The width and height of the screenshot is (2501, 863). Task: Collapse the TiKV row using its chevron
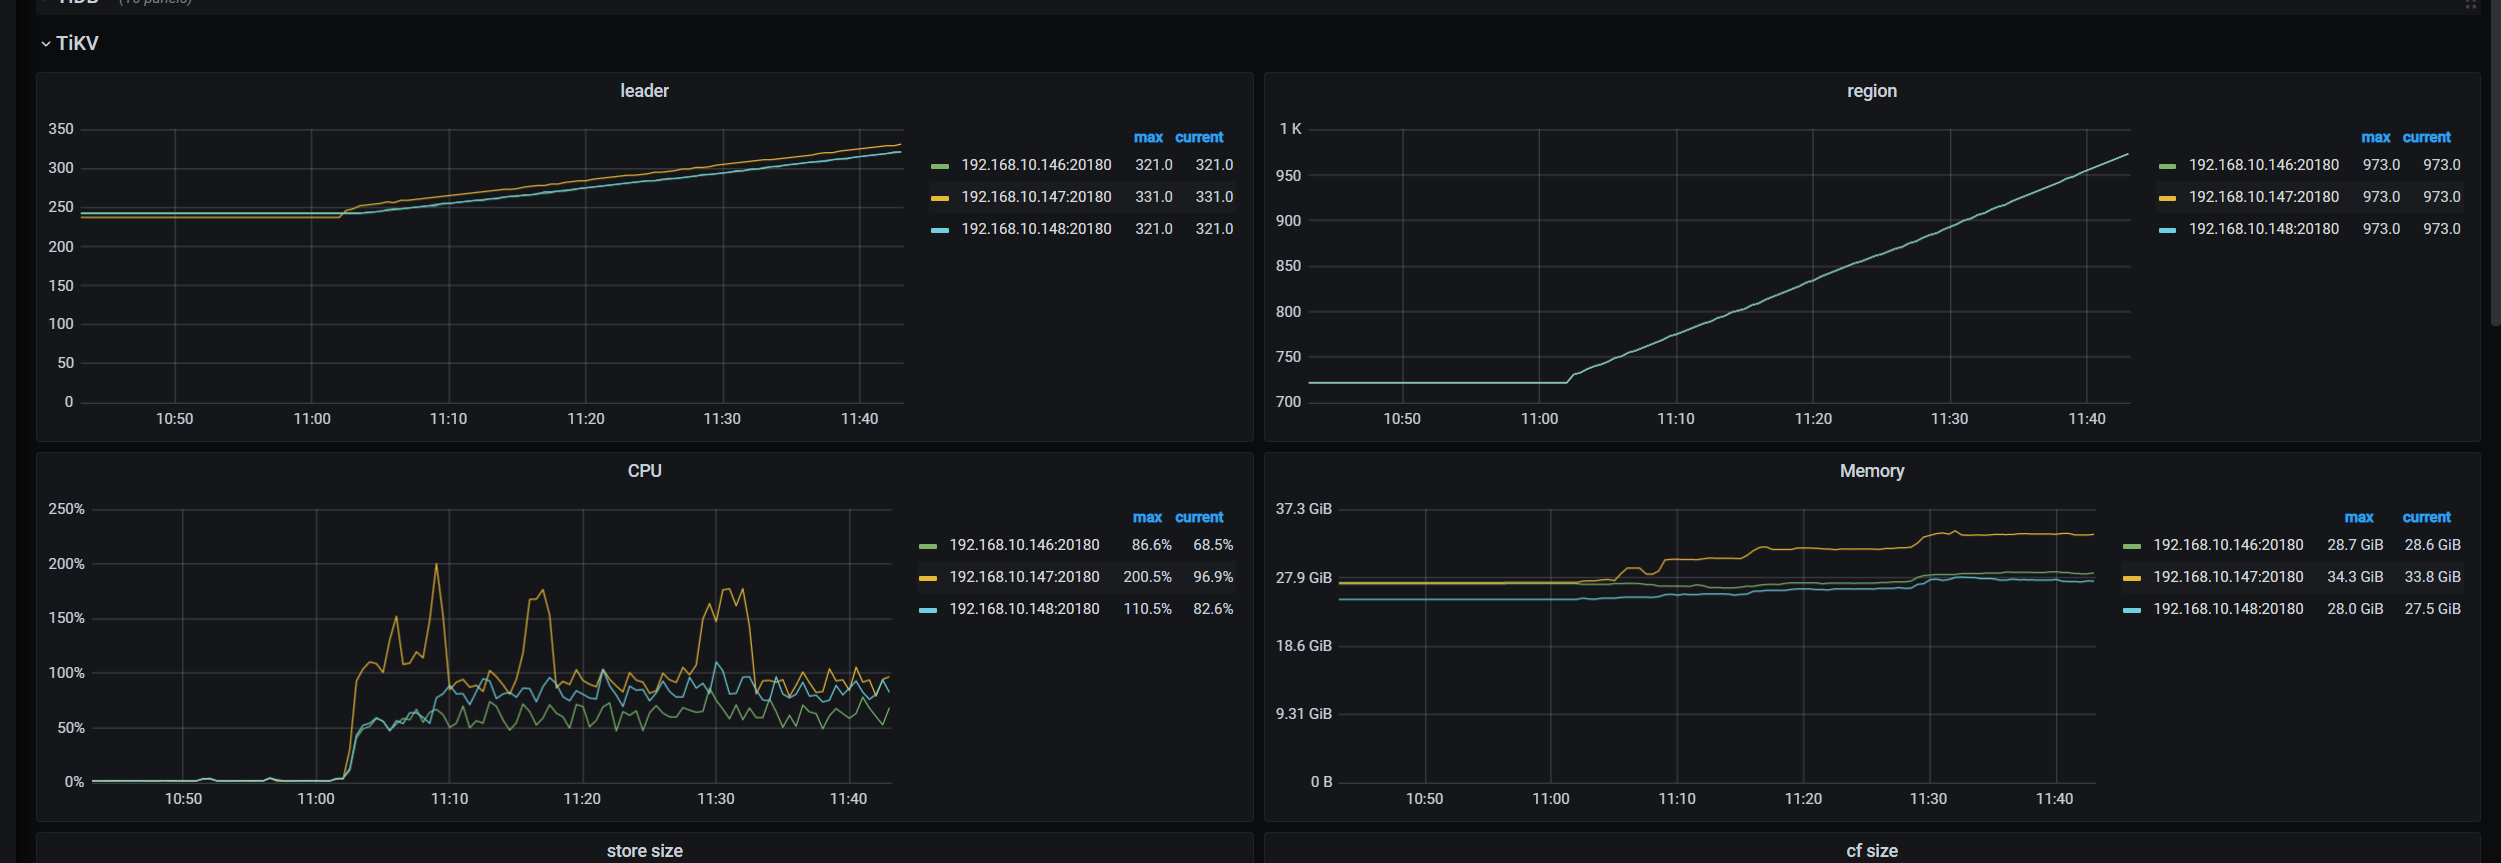(x=45, y=44)
